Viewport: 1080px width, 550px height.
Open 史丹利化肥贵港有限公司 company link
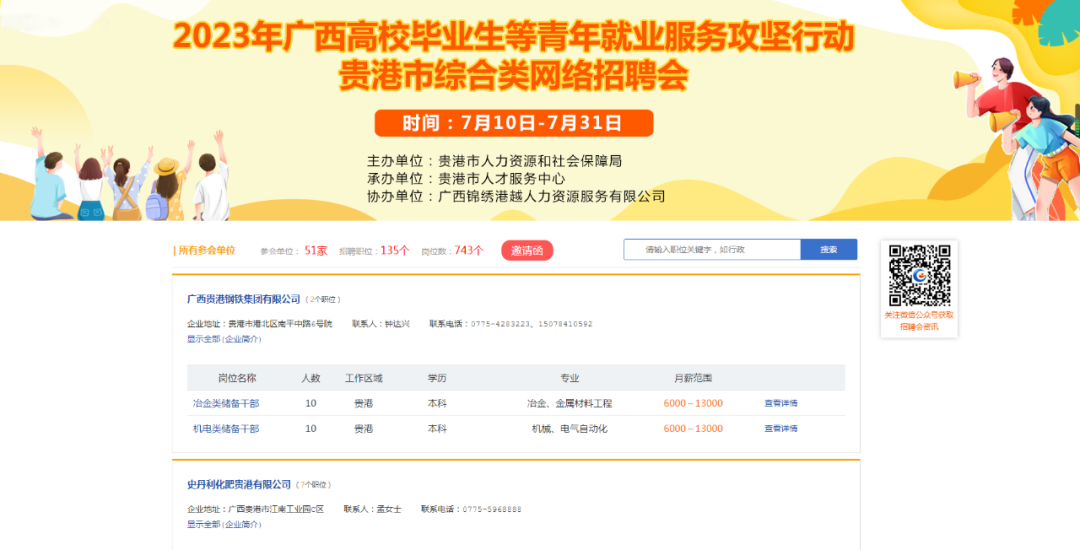(x=239, y=485)
